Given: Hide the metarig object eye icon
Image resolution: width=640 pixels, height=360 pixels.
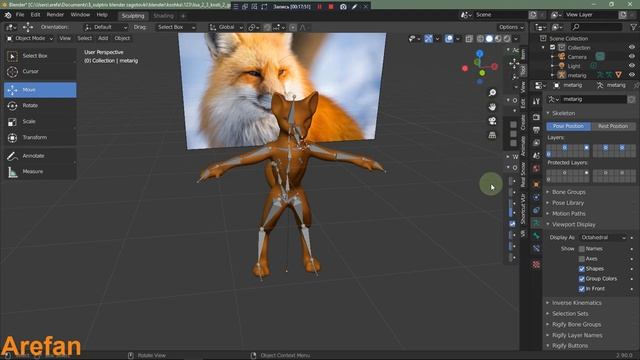Looking at the screenshot, I should (632, 75).
